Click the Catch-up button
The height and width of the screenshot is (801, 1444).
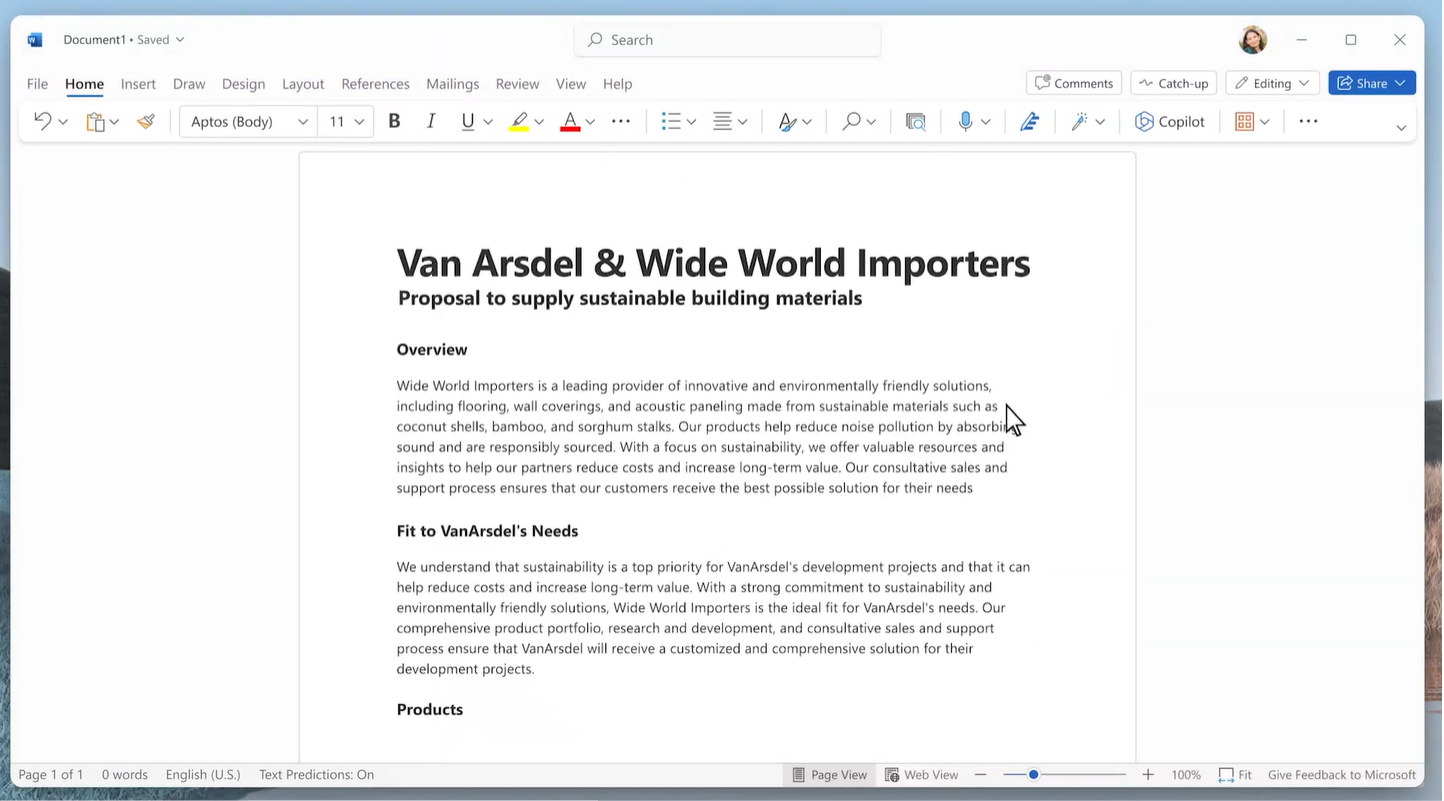[1173, 83]
